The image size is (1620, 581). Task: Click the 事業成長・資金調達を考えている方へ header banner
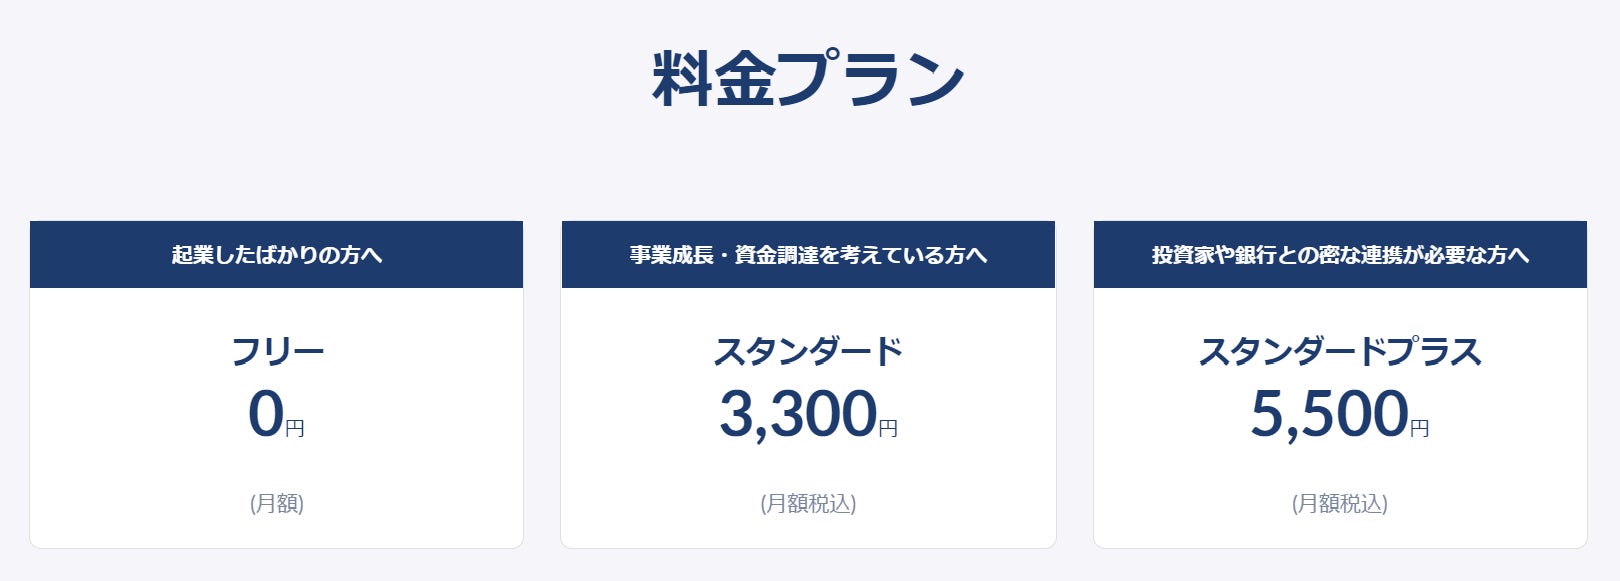808,255
